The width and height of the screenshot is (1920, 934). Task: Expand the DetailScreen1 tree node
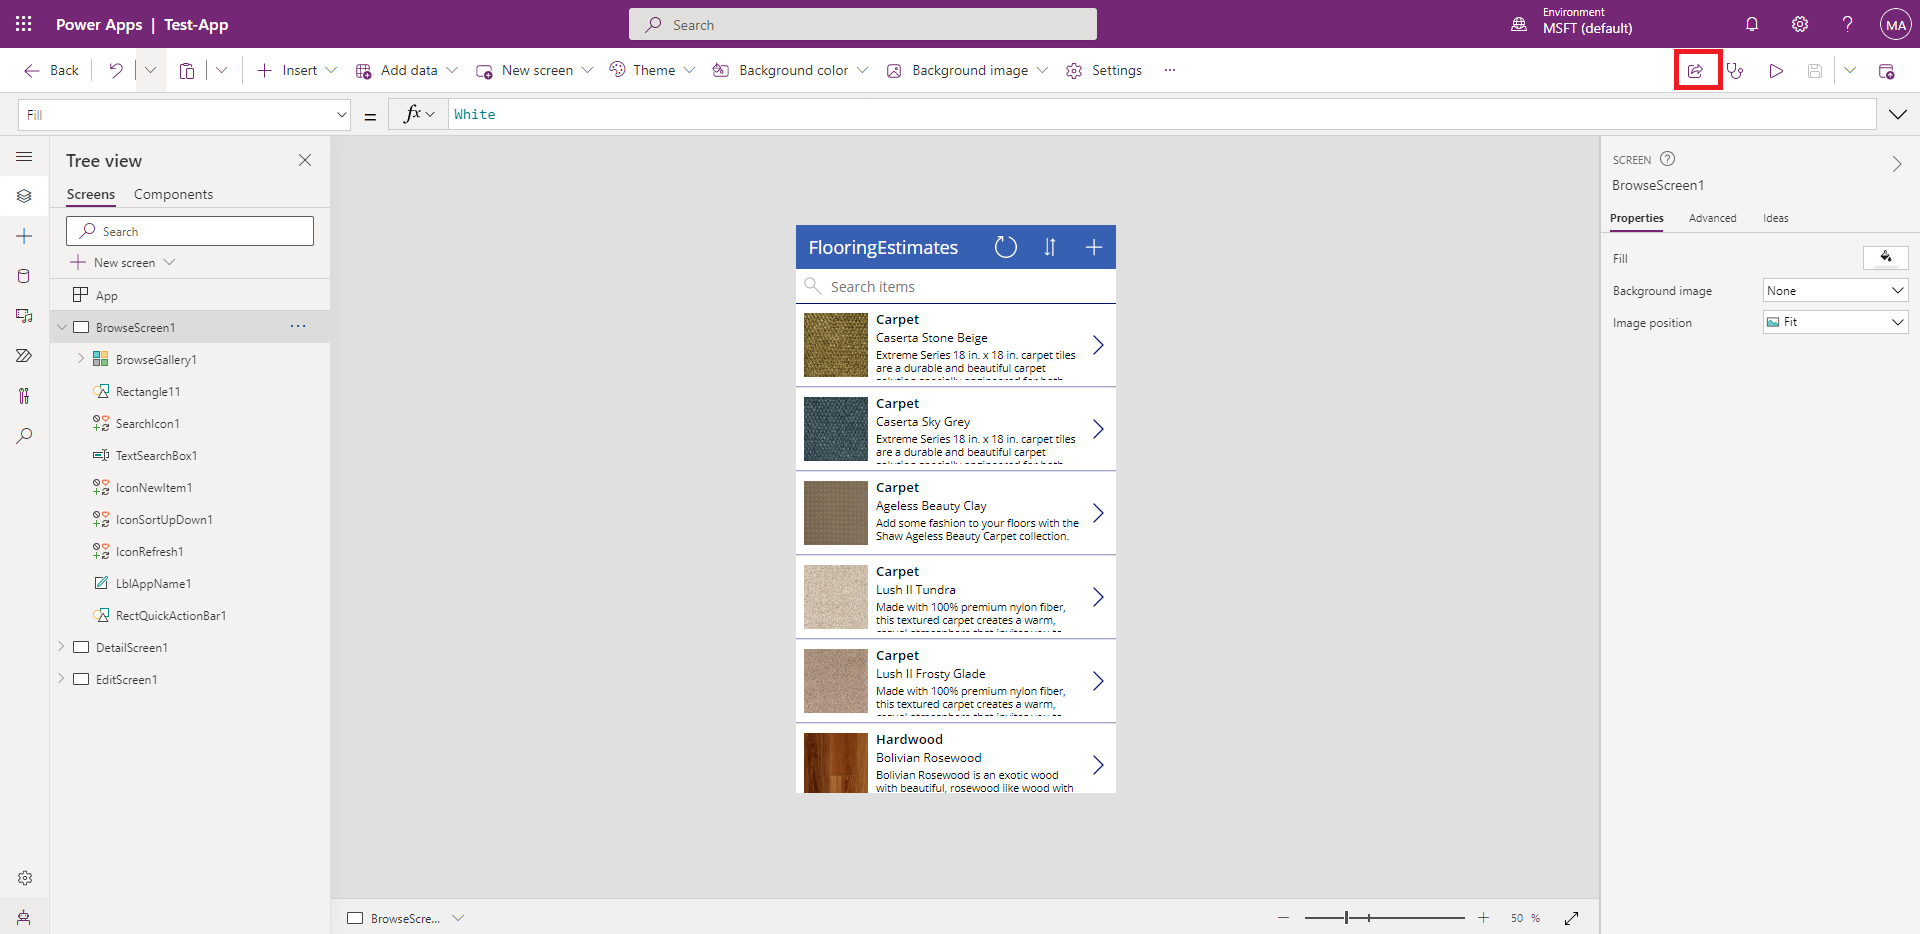[x=61, y=647]
